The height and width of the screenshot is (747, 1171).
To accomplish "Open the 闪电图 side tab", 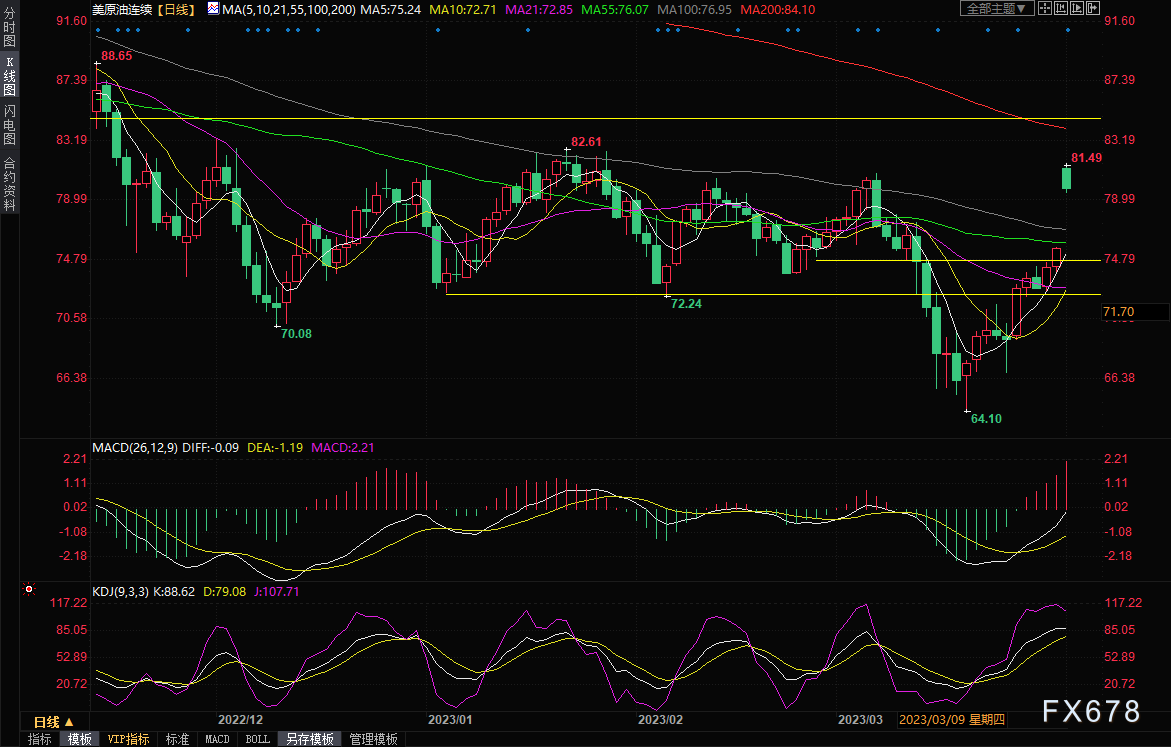I will click(9, 123).
